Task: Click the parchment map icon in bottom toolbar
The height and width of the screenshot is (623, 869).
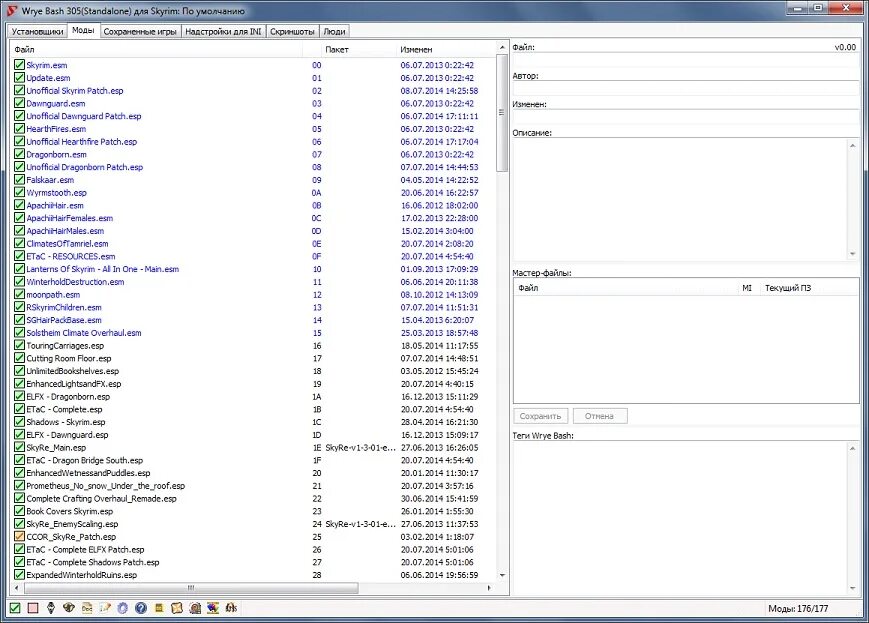Action: click(x=177, y=608)
